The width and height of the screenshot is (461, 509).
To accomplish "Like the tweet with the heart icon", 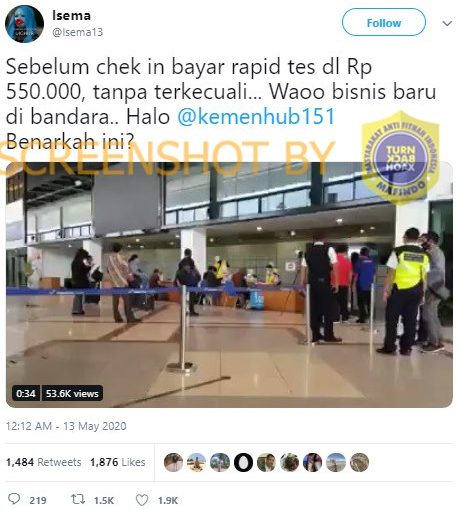I will [142, 500].
